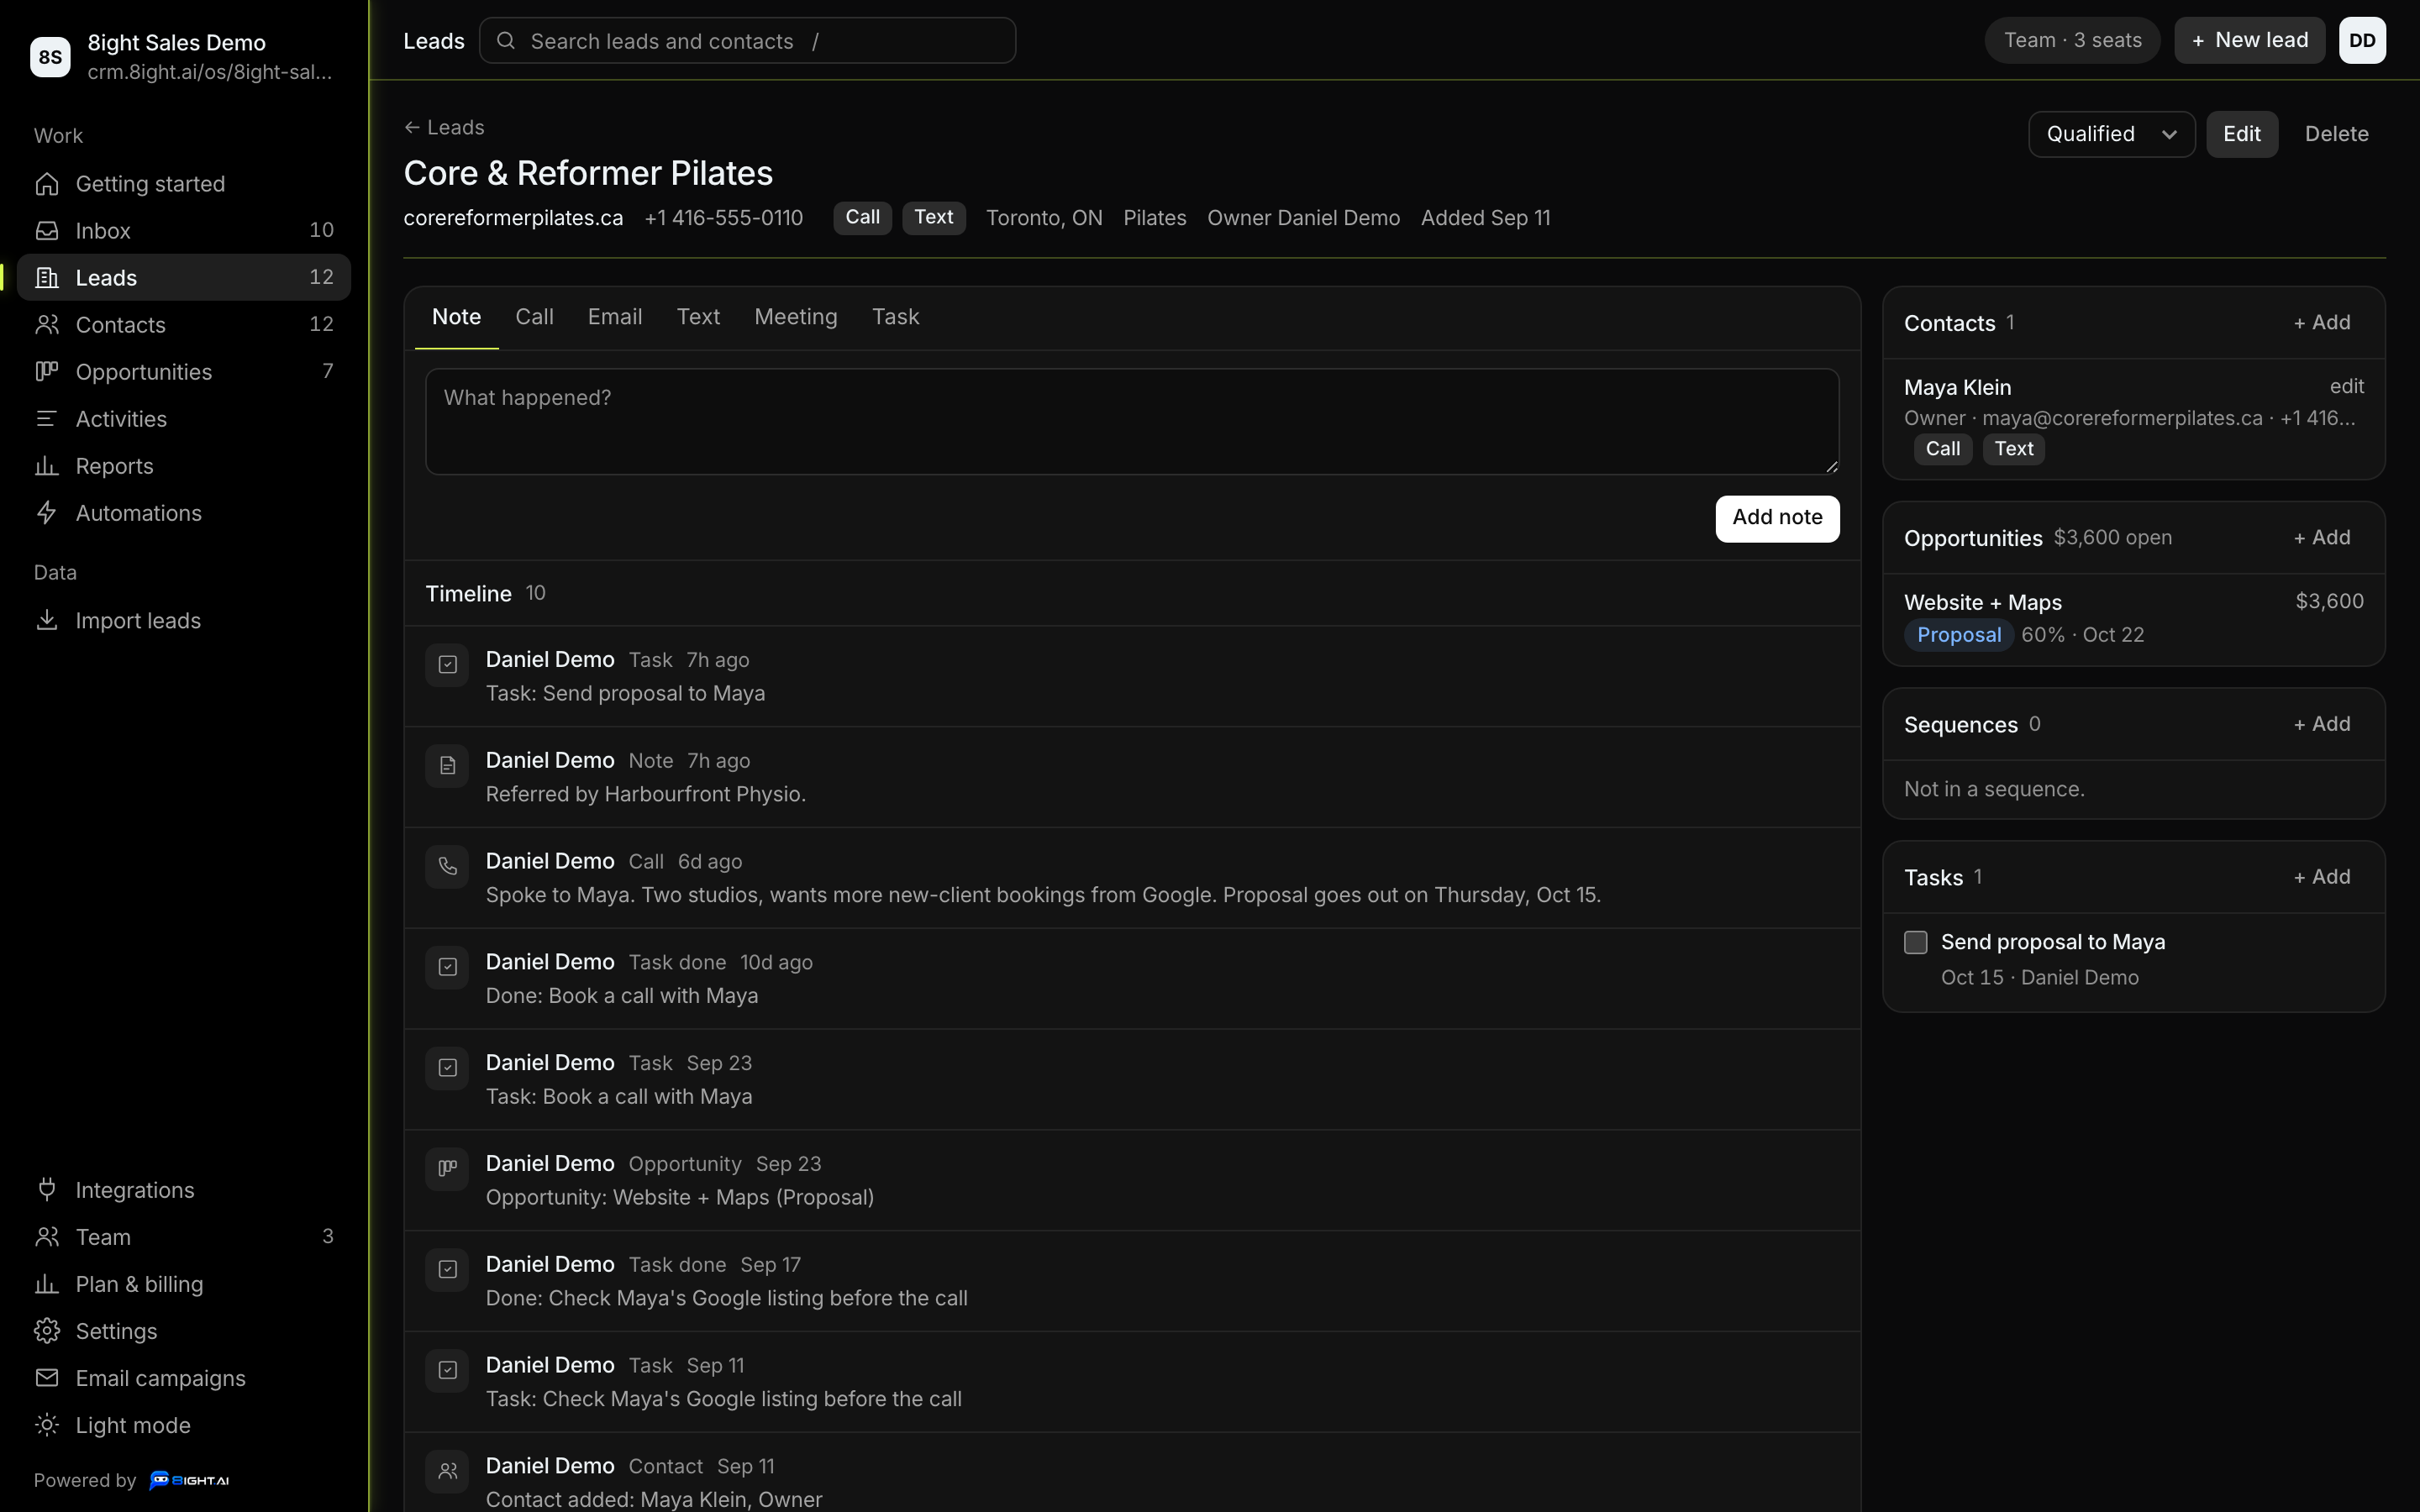The height and width of the screenshot is (1512, 2420).
Task: Open the Contacts people icon
Action: pos(47,325)
